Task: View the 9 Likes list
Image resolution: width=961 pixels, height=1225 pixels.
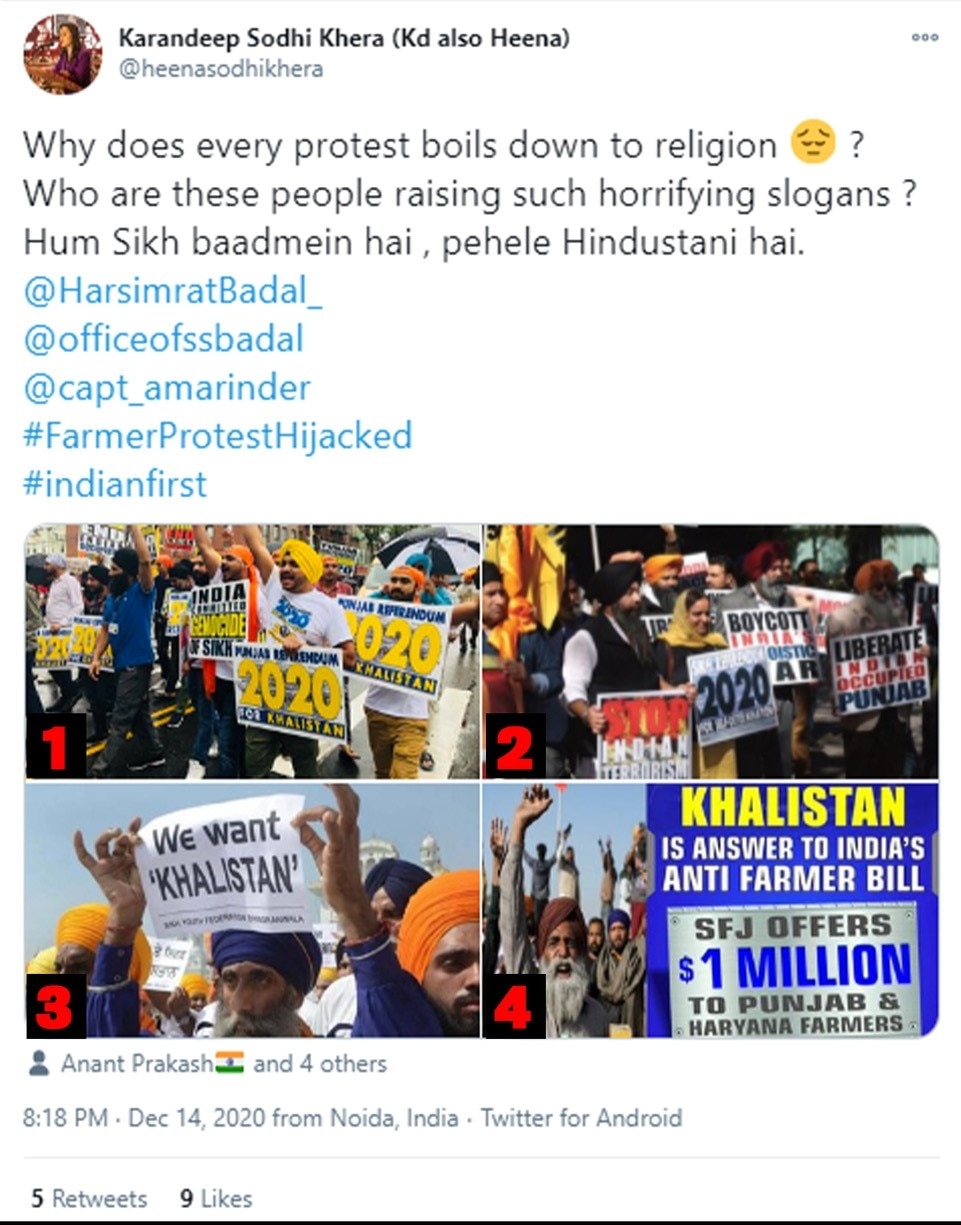Action: (x=216, y=1198)
